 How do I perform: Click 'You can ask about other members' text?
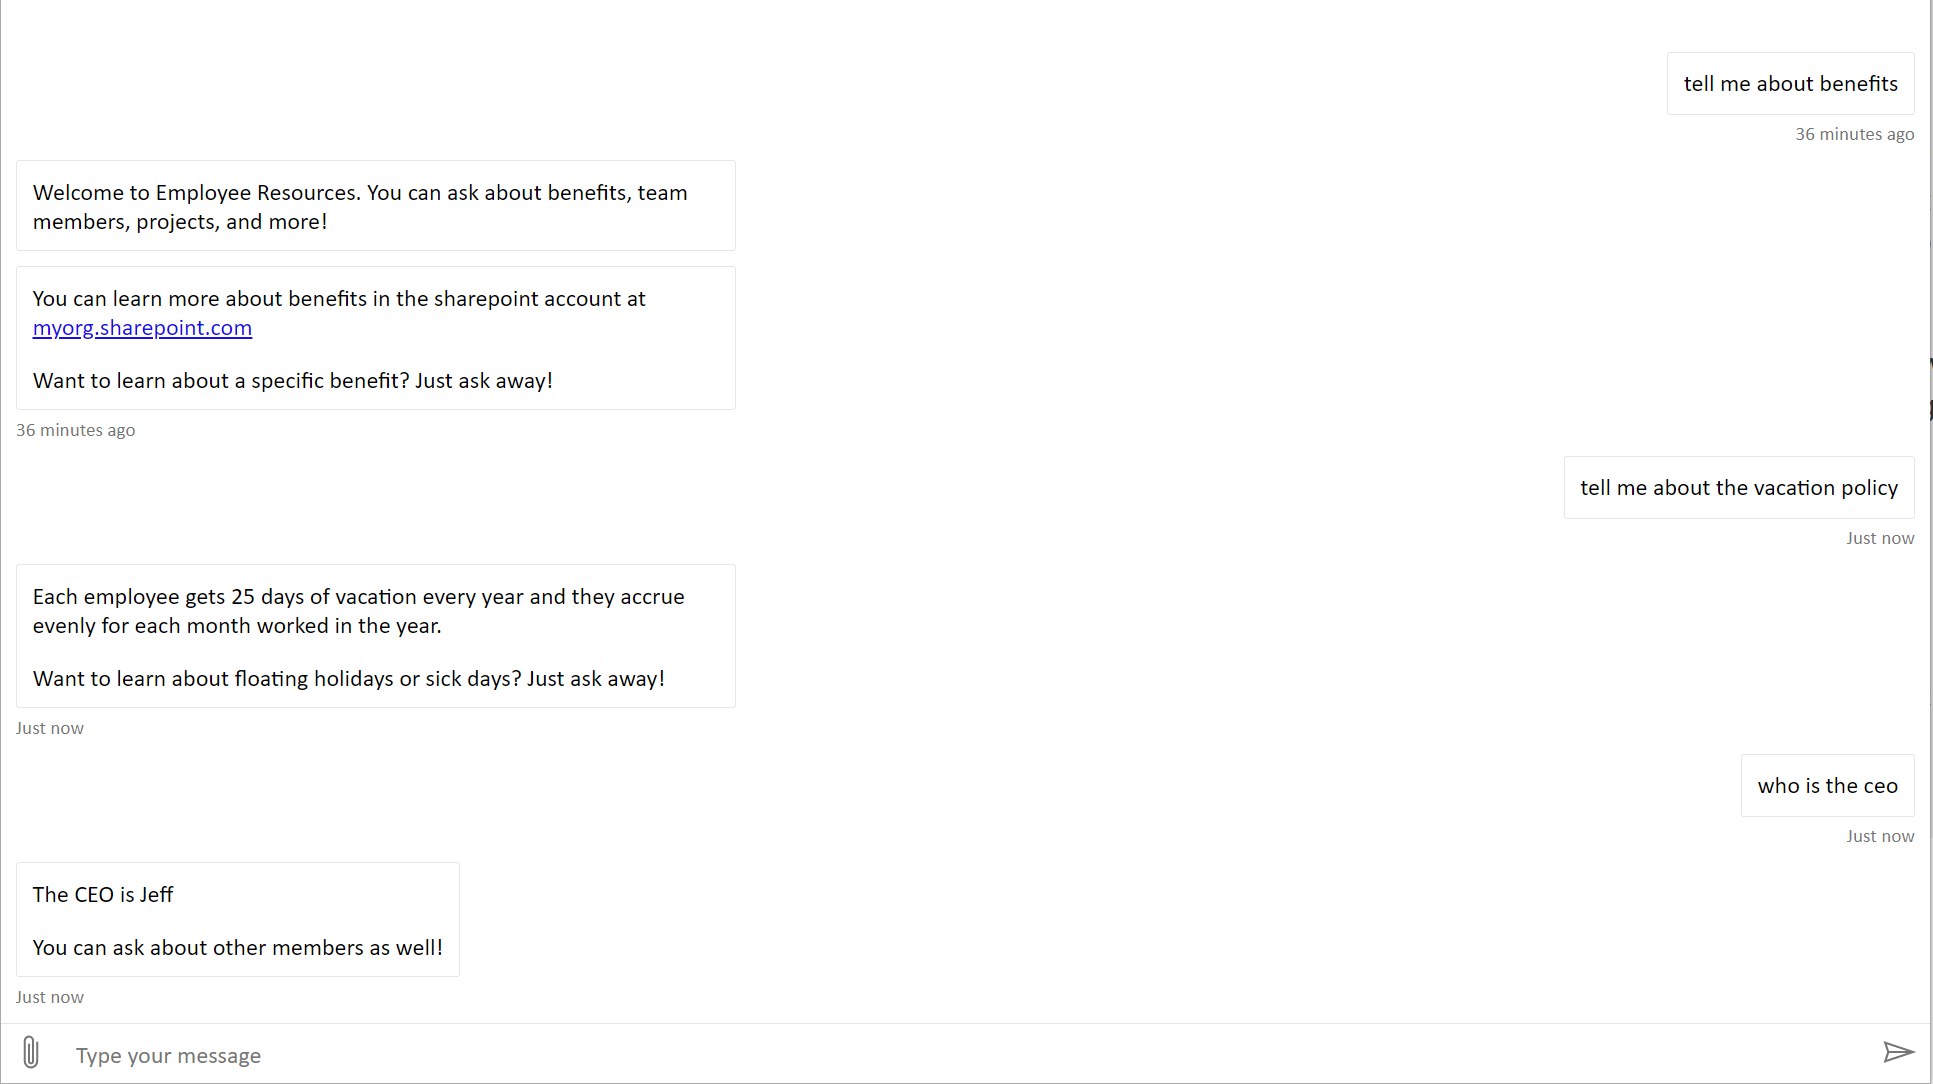tap(238, 948)
